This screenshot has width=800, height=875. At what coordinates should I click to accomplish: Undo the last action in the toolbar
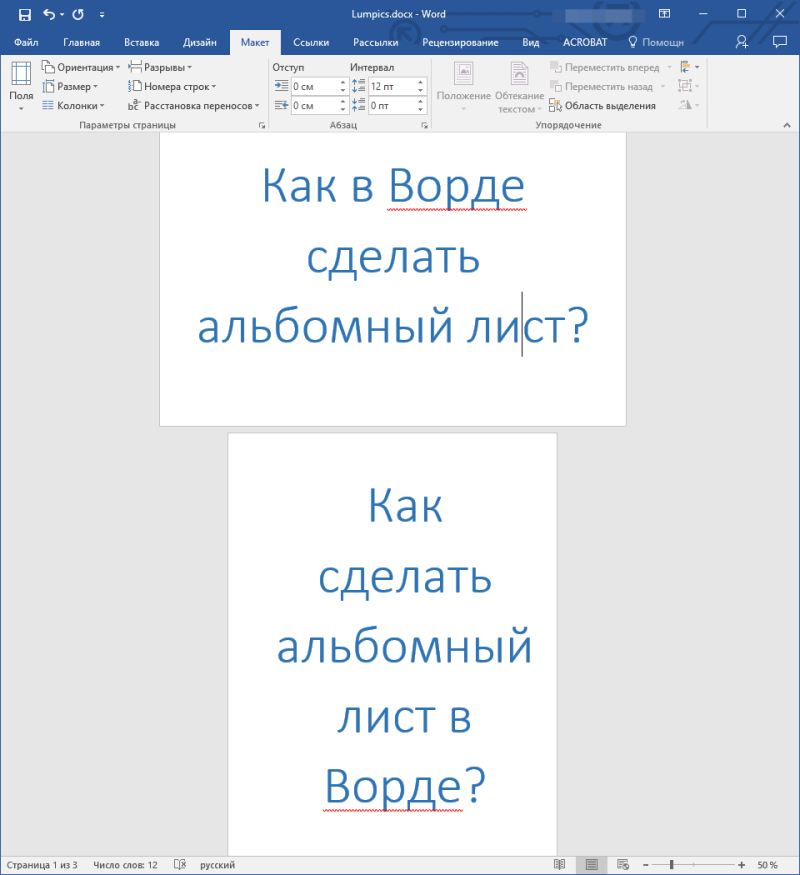49,15
